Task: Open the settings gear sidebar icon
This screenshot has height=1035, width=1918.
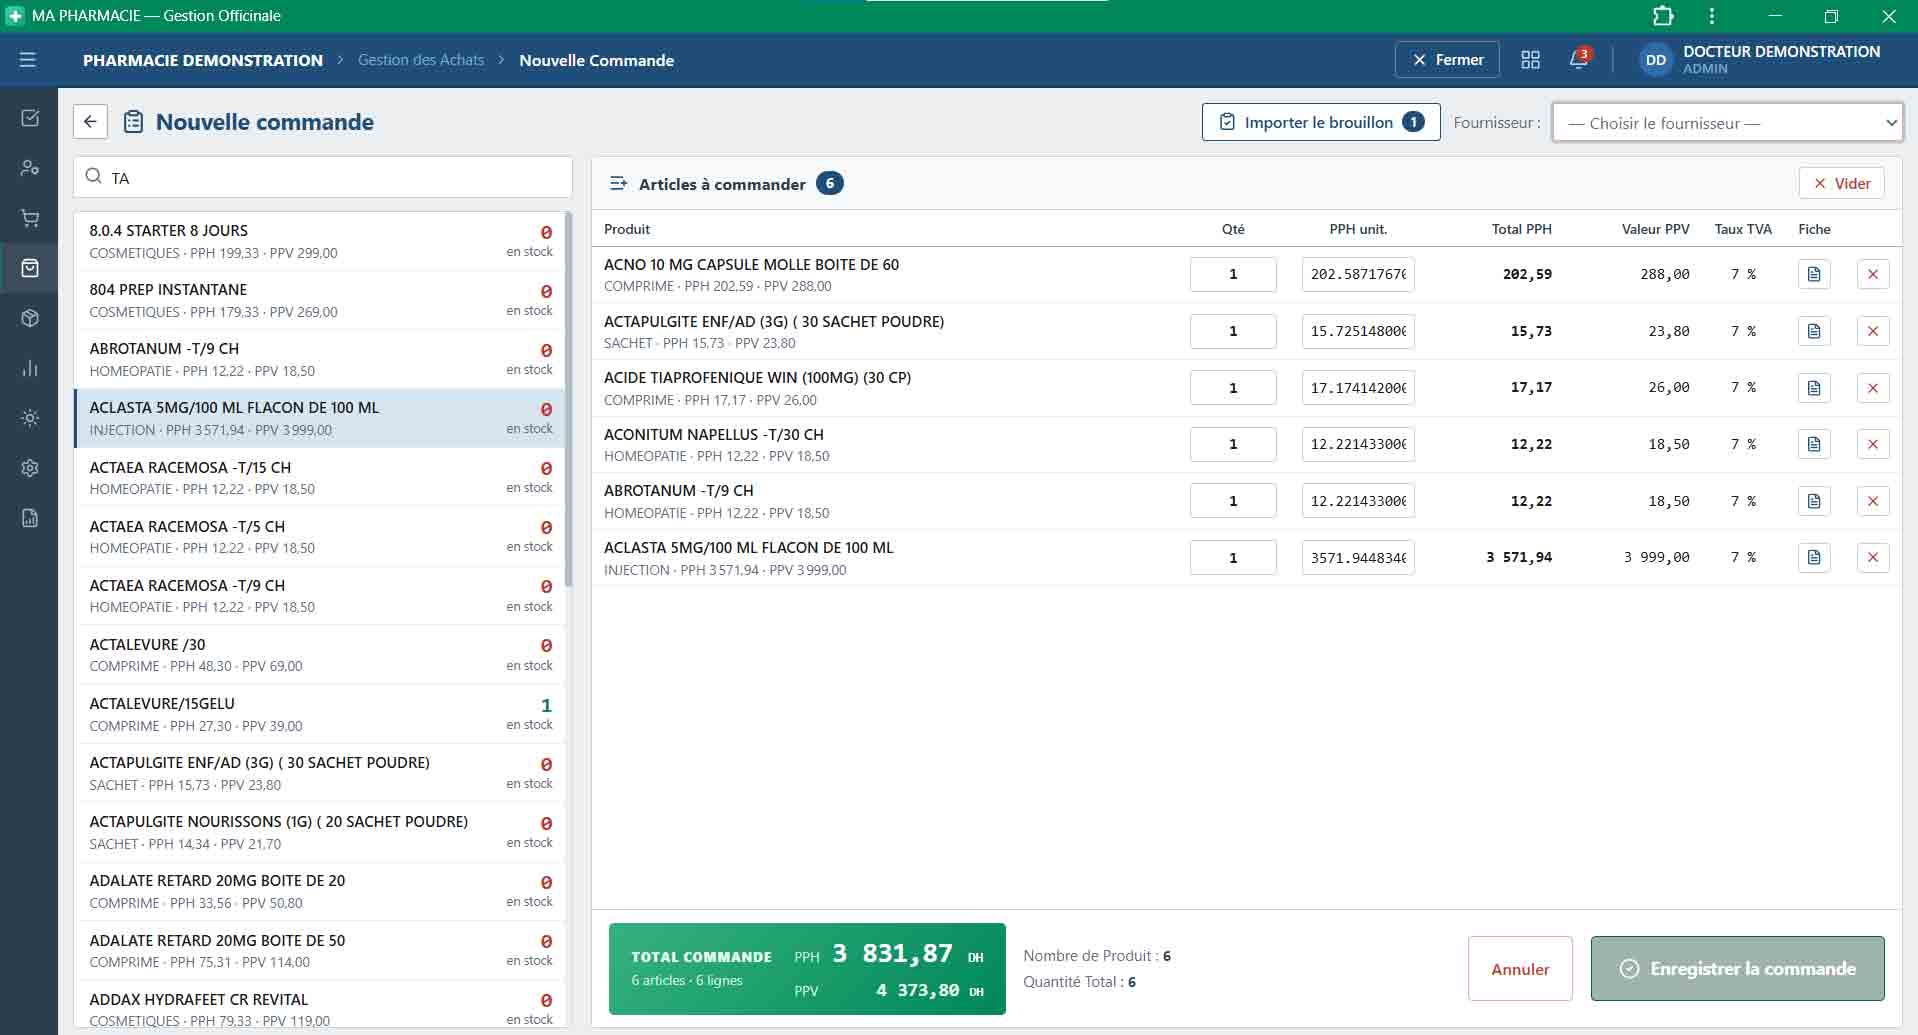Action: point(30,468)
